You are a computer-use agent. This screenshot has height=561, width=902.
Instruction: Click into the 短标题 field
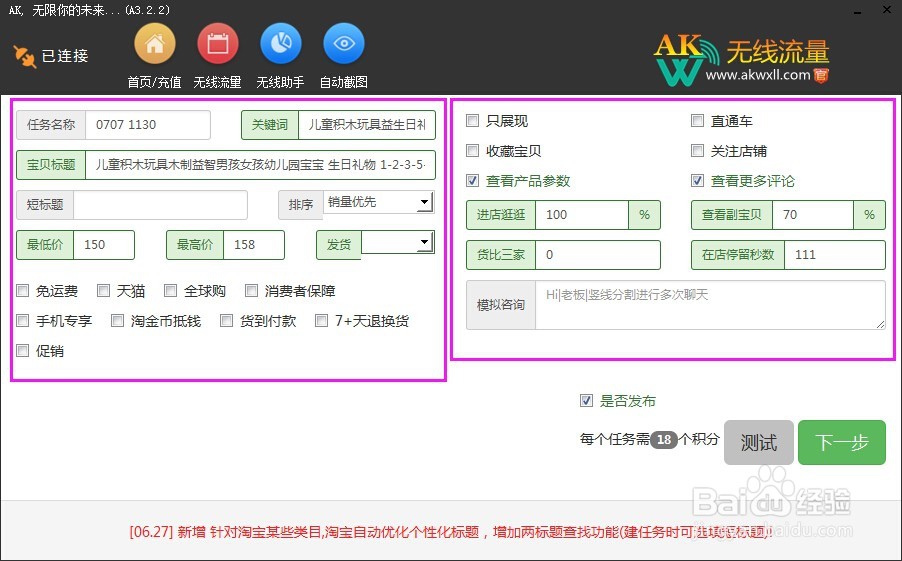[x=160, y=205]
